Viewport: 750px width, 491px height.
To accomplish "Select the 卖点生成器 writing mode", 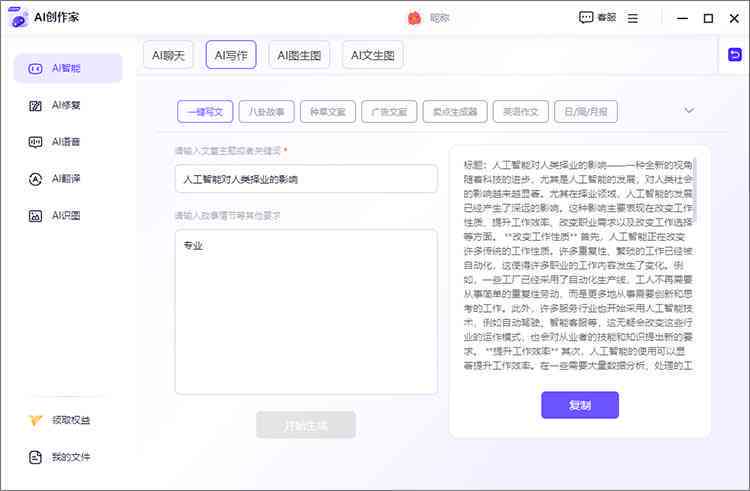I will tap(455, 112).
